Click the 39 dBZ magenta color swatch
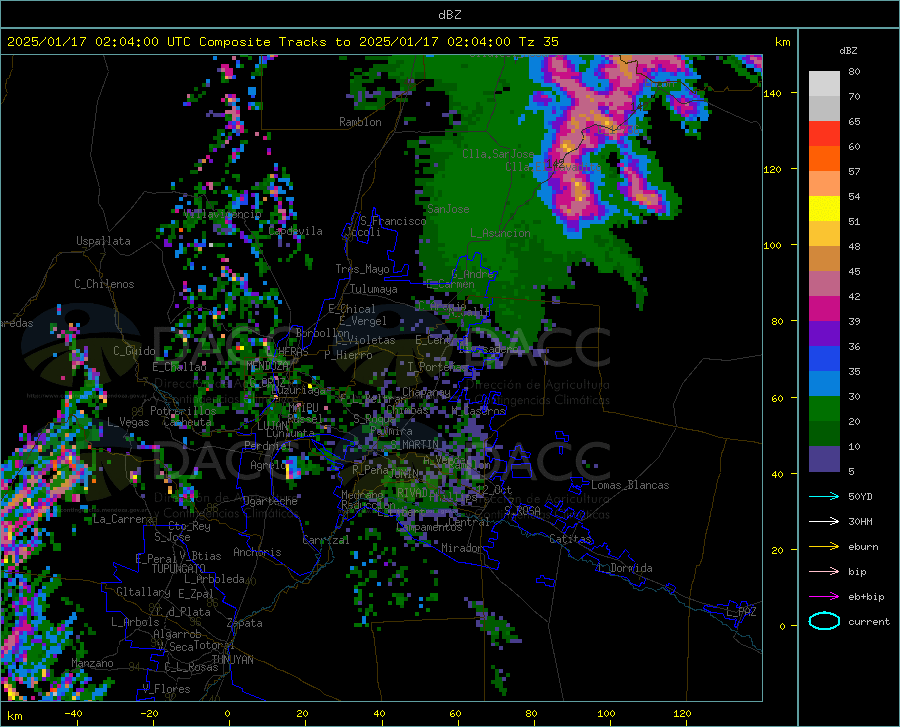Viewport: 900px width, 727px height. pyautogui.click(x=824, y=309)
